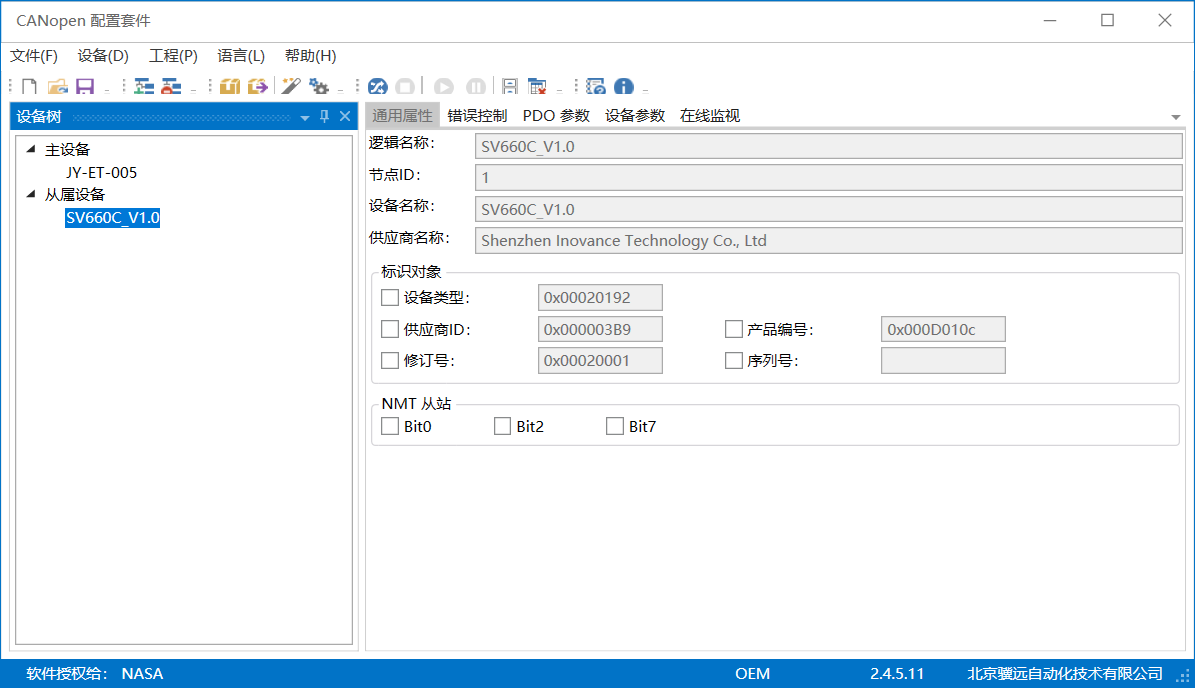
Task: Click the gray pause toolbar icon
Action: pos(476,86)
